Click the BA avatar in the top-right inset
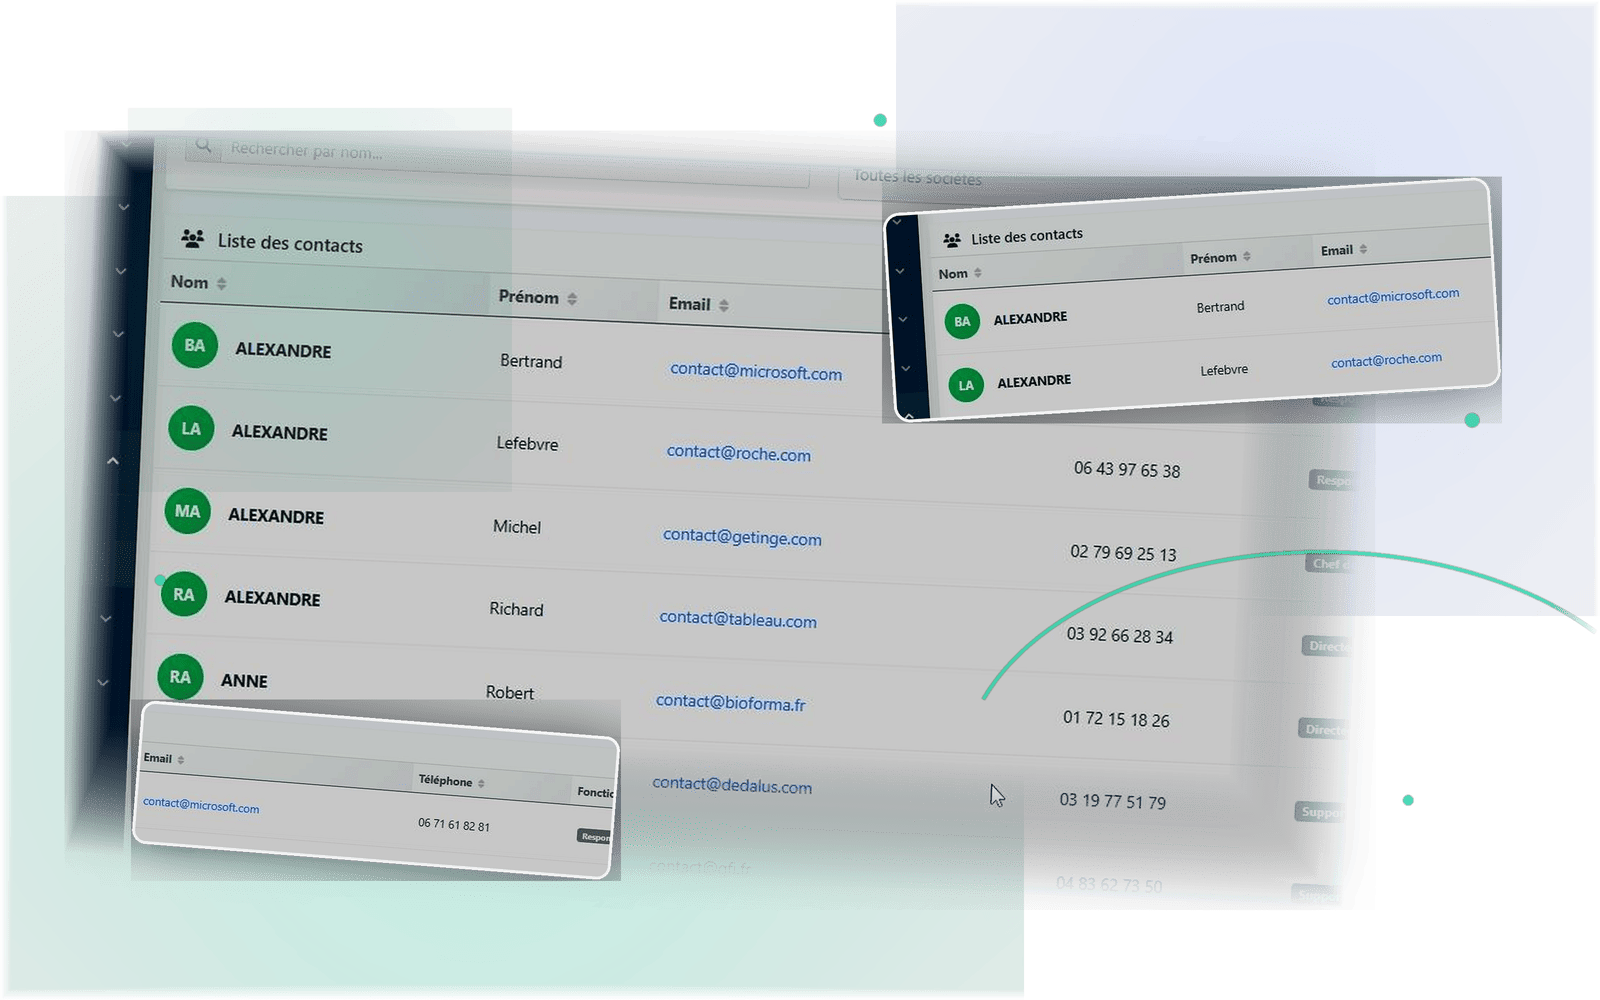The width and height of the screenshot is (1600, 1000). pyautogui.click(x=962, y=321)
